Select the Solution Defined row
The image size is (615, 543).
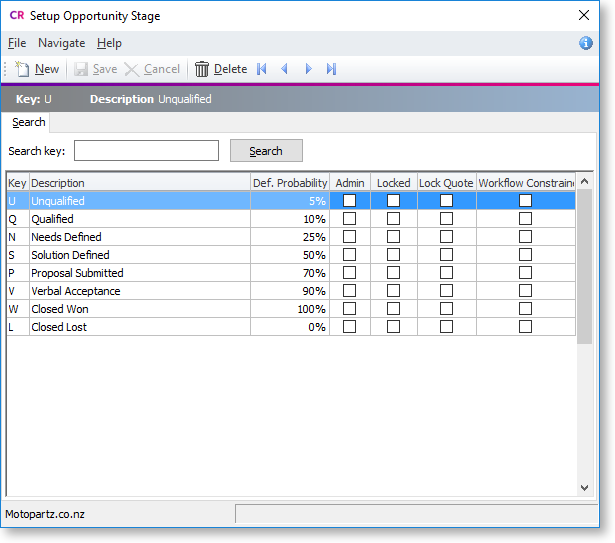[x=291, y=255]
